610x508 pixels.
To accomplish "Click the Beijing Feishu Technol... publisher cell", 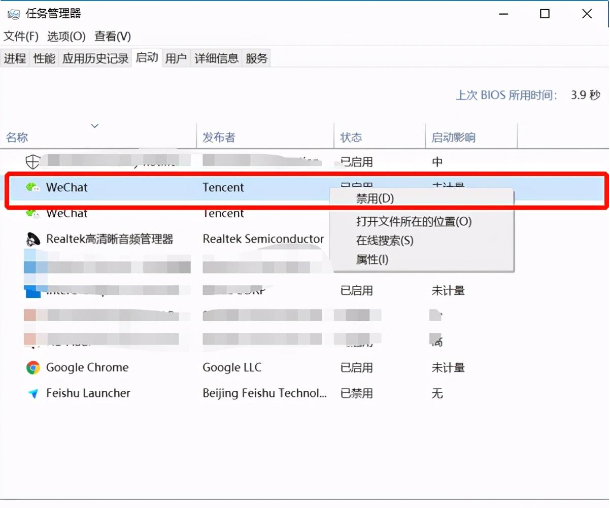I will click(265, 393).
